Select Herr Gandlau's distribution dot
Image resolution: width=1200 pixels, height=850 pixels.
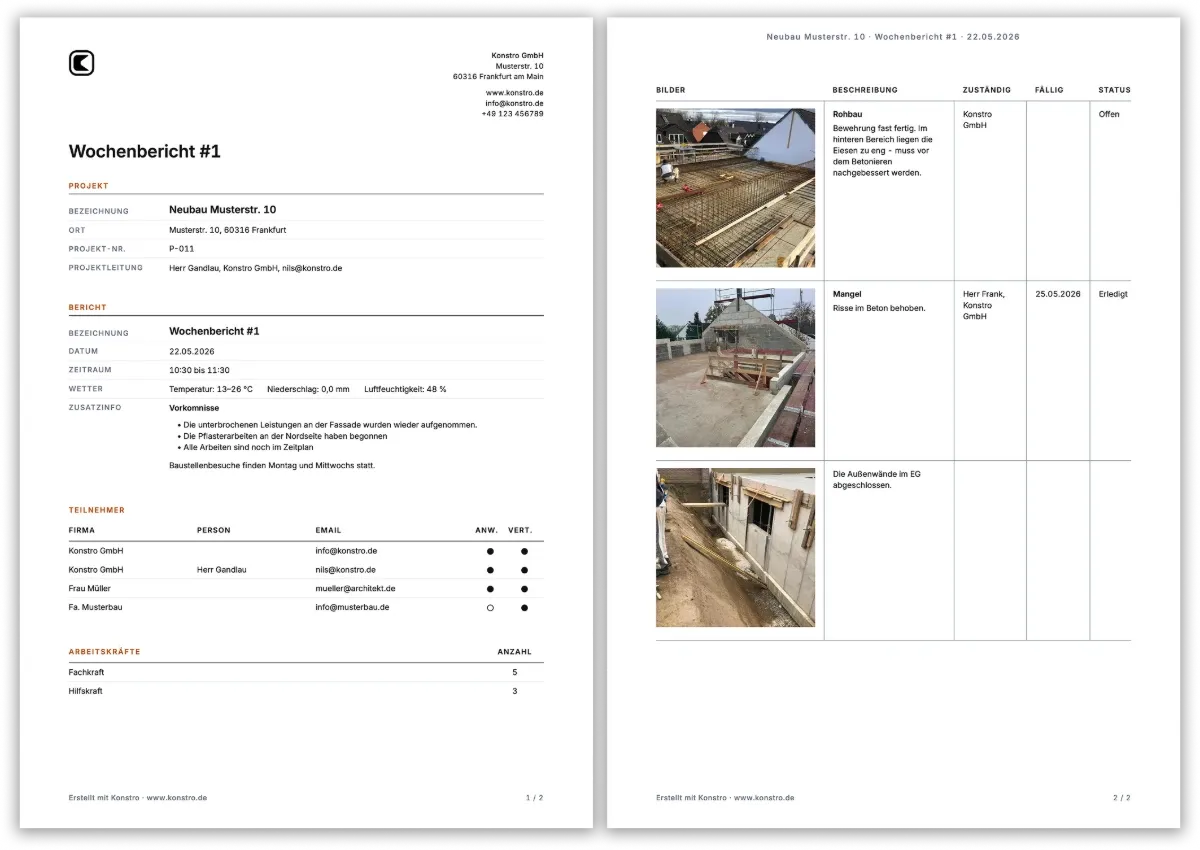[524, 570]
